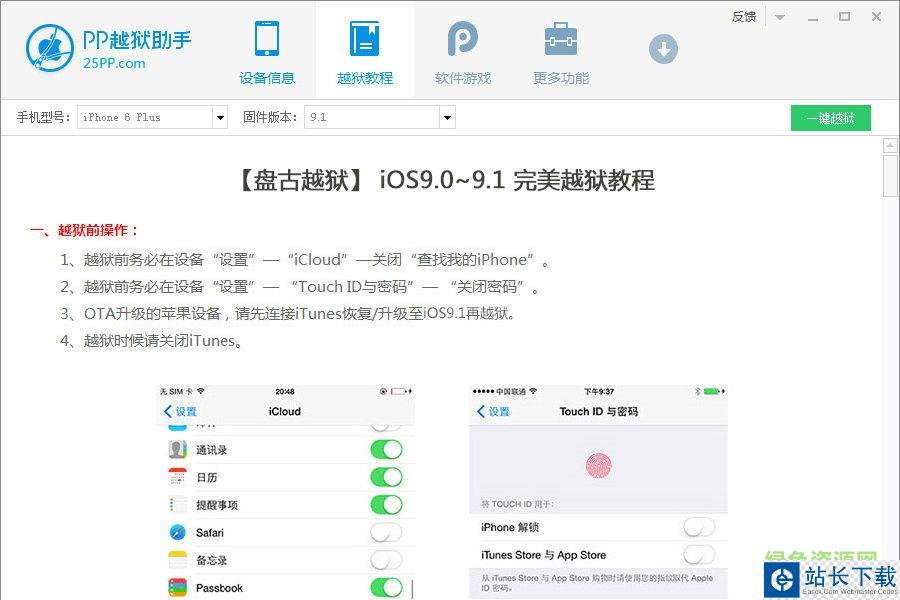The image size is (900, 600).
Task: Open the 设备信息 phone icon
Action: tap(267, 40)
